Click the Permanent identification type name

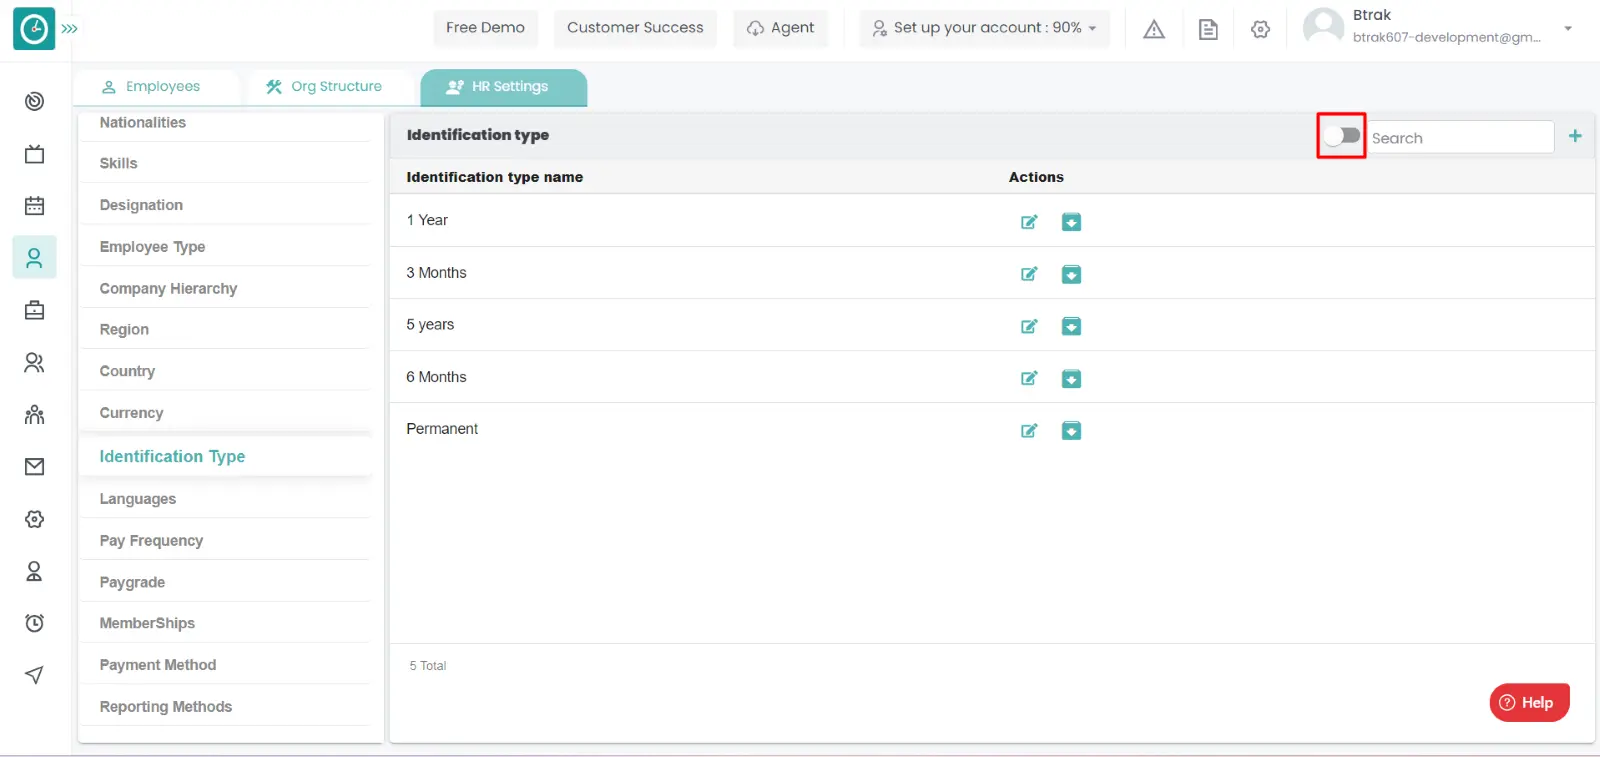(x=442, y=429)
